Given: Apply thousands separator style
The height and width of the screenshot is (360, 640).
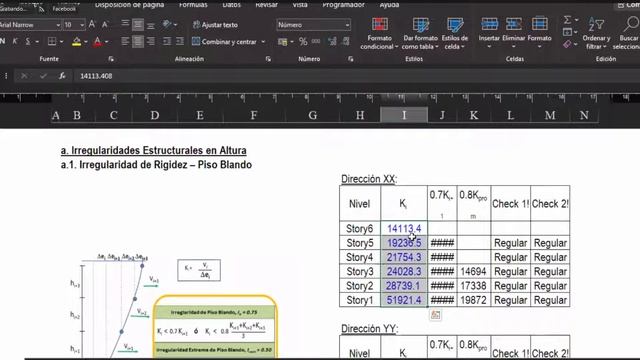Looking at the screenshot, I should click(316, 42).
